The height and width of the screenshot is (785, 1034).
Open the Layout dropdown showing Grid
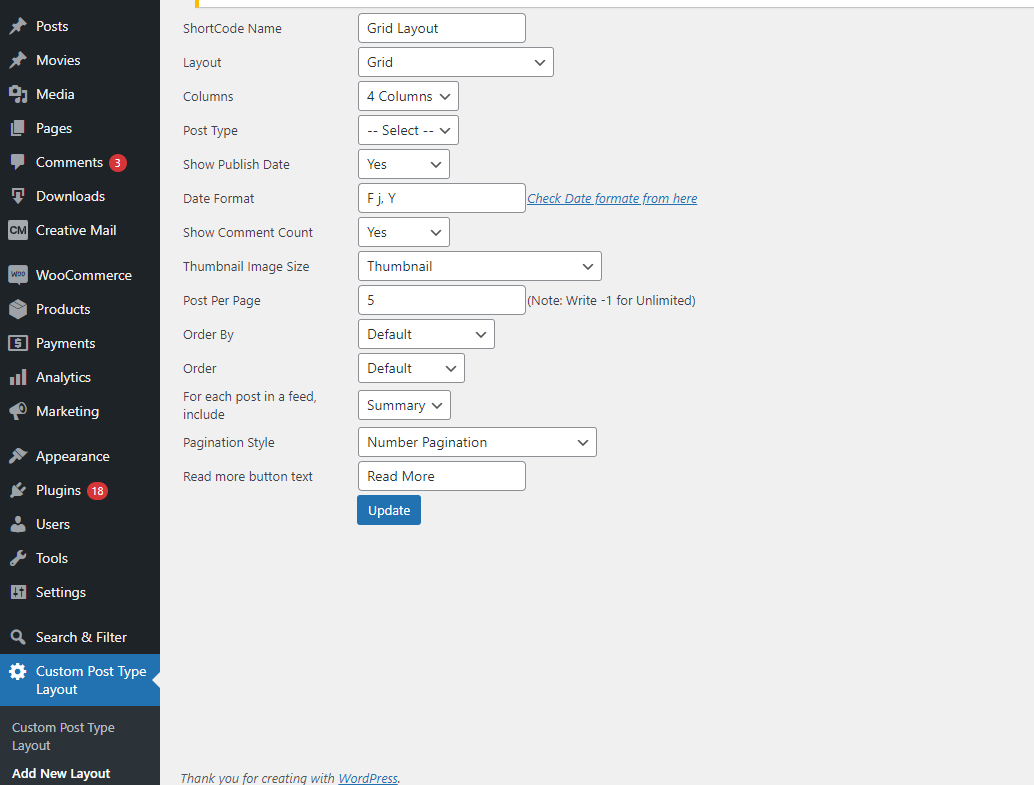click(456, 62)
